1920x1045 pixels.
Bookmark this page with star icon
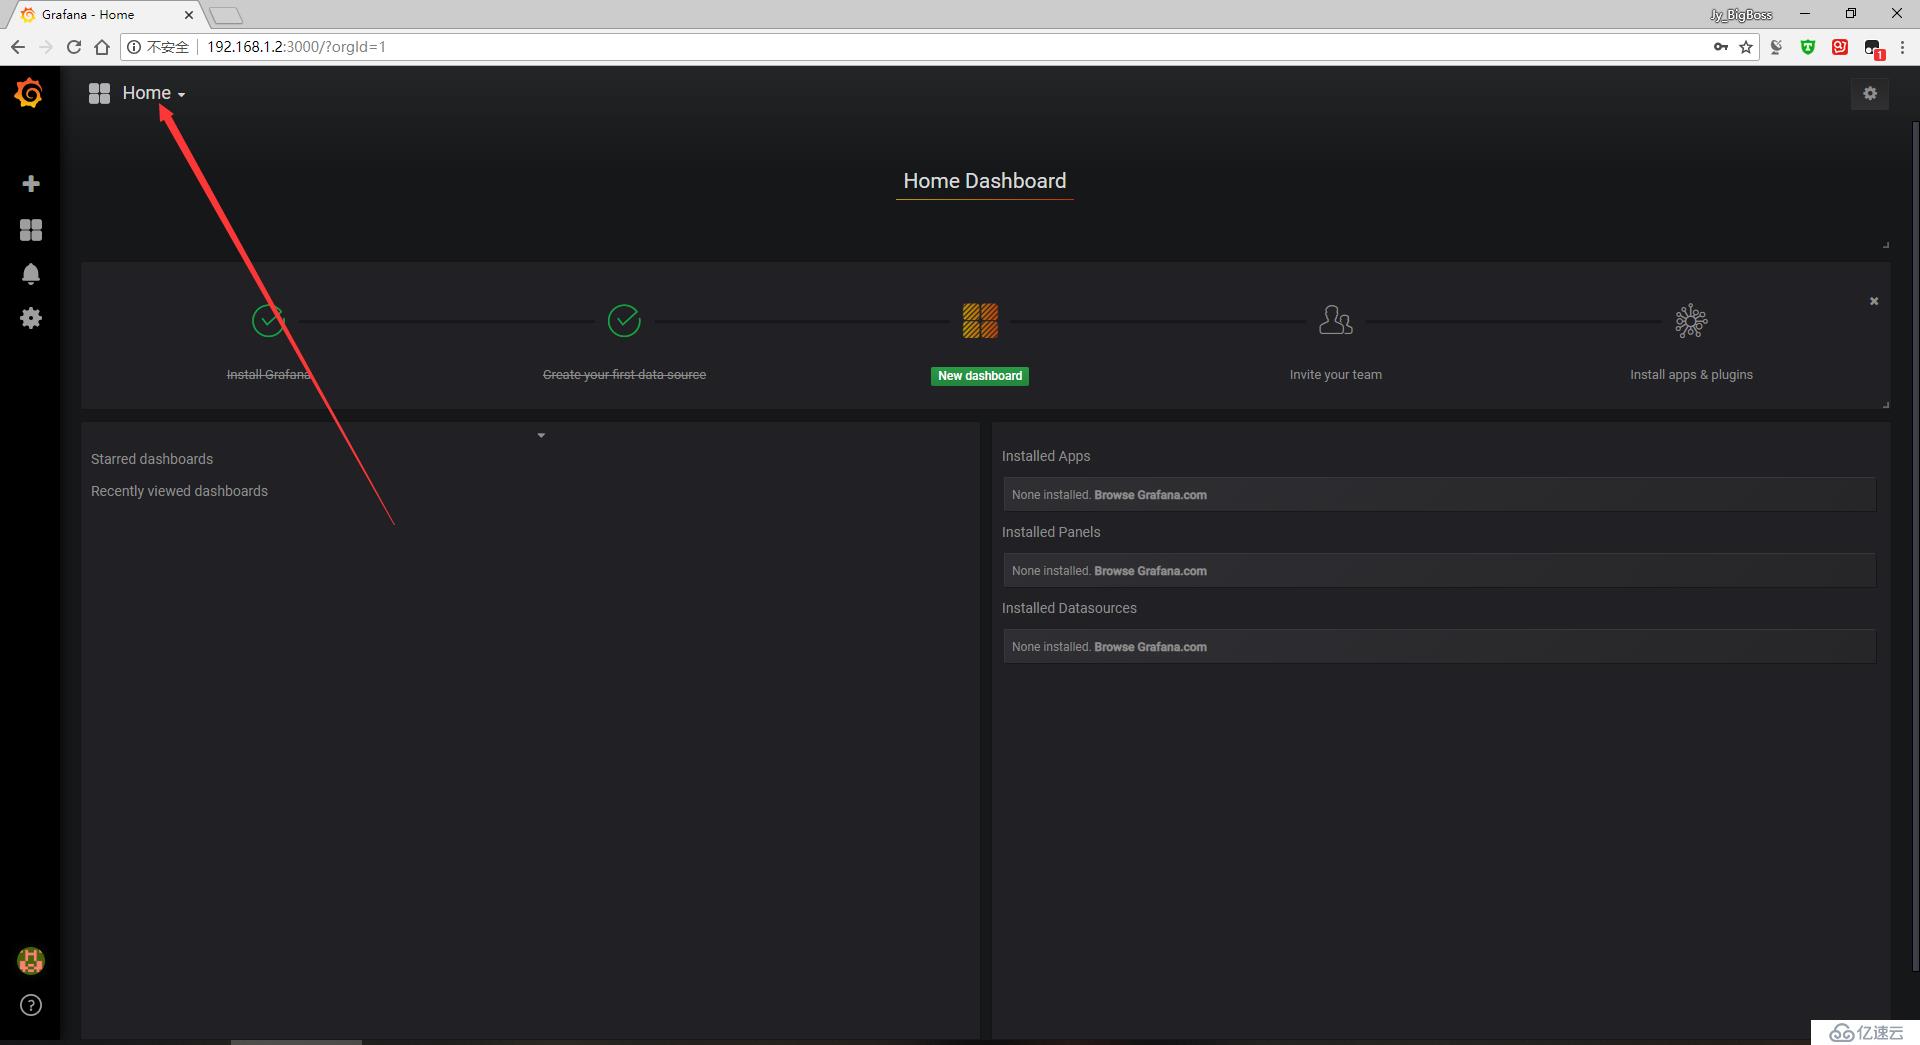pos(1746,47)
